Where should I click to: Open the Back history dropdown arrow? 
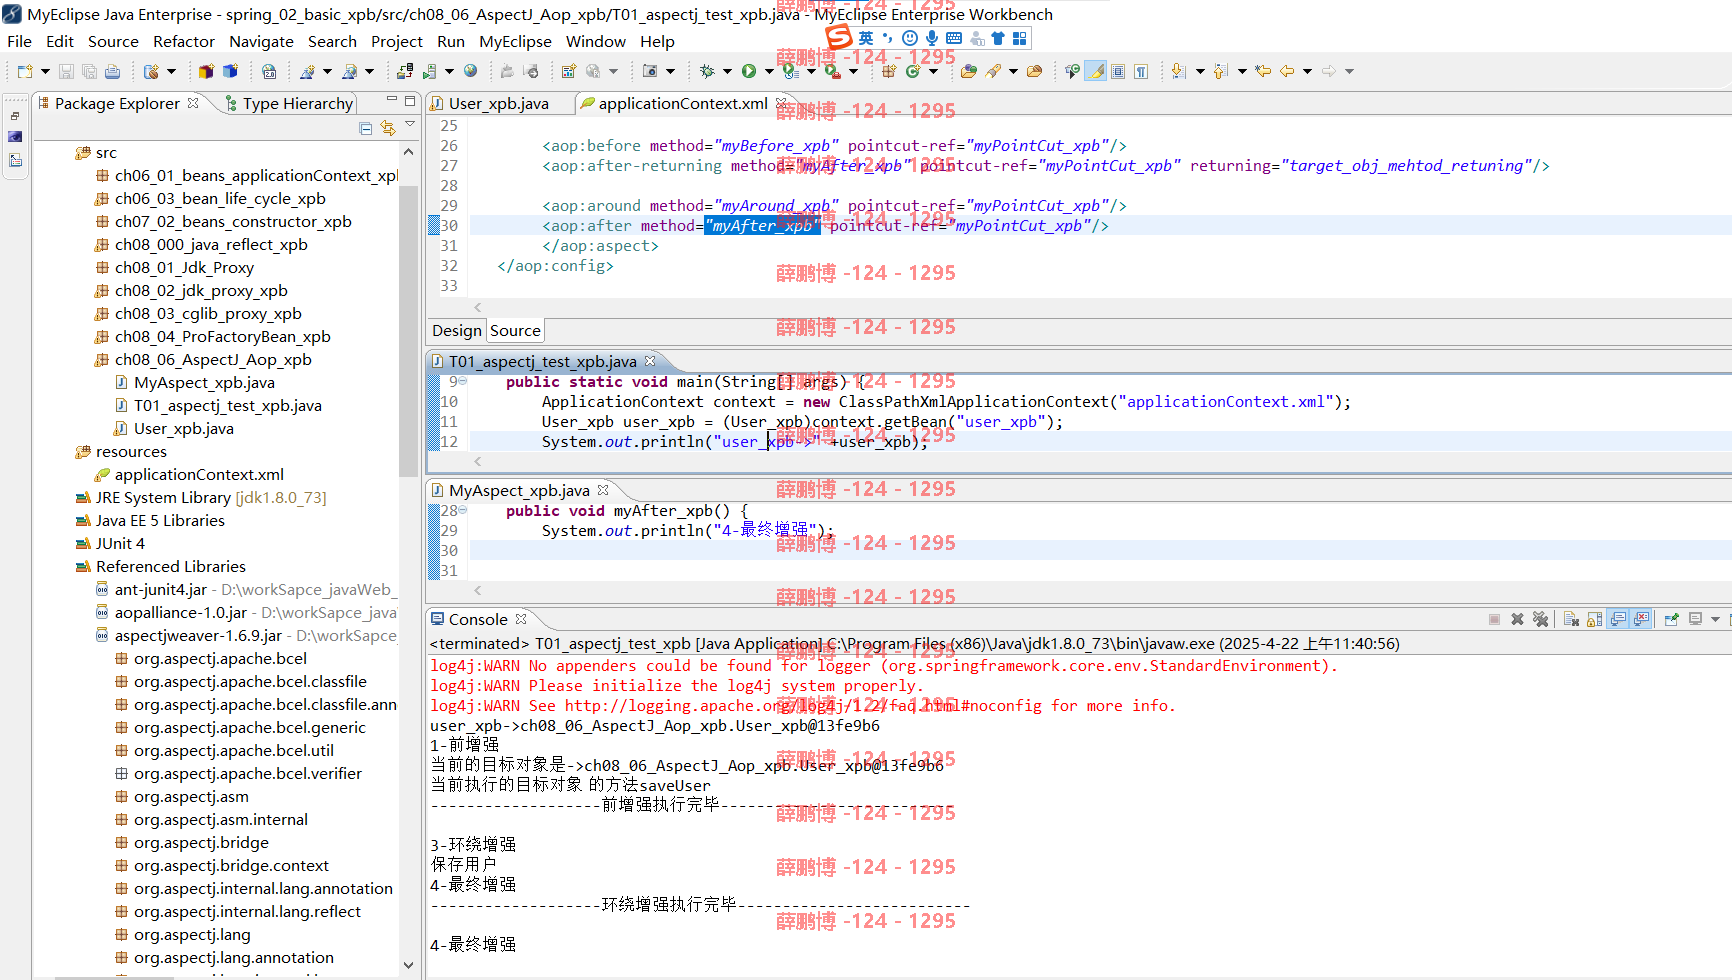click(1307, 71)
